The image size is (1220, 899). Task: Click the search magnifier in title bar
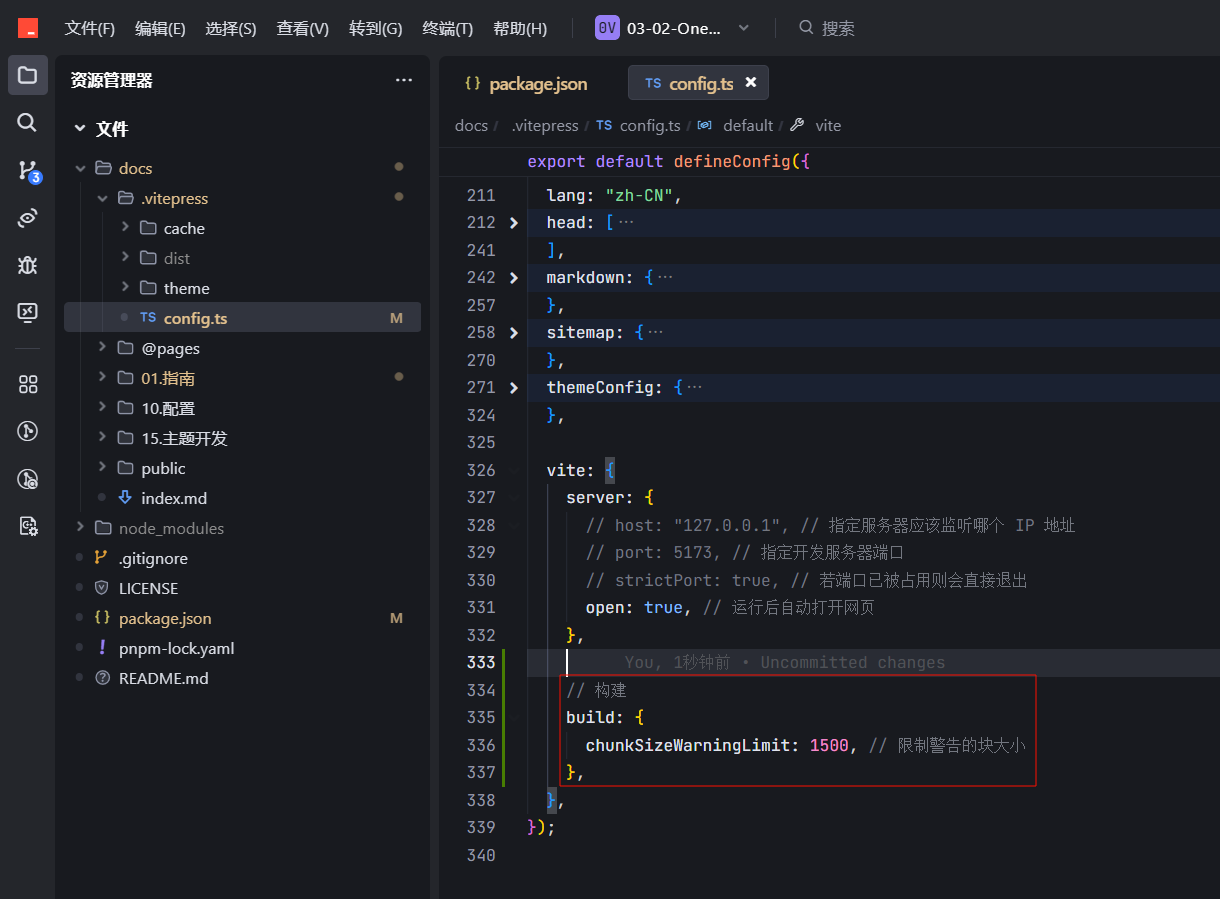806,28
